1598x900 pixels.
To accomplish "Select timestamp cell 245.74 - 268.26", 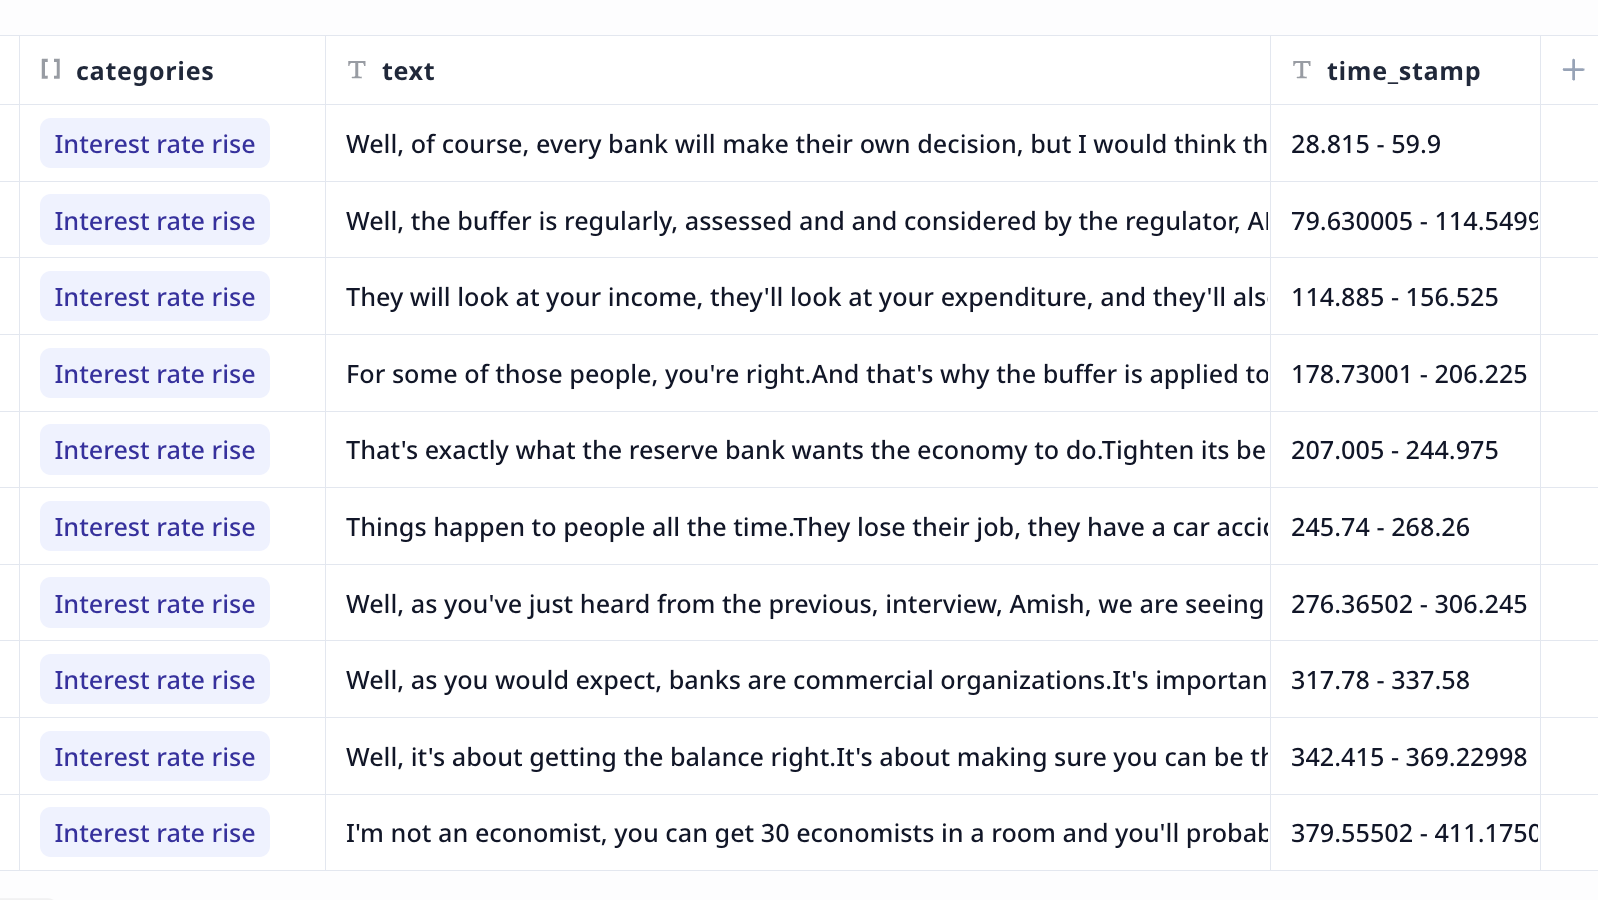I will pyautogui.click(x=1405, y=527).
